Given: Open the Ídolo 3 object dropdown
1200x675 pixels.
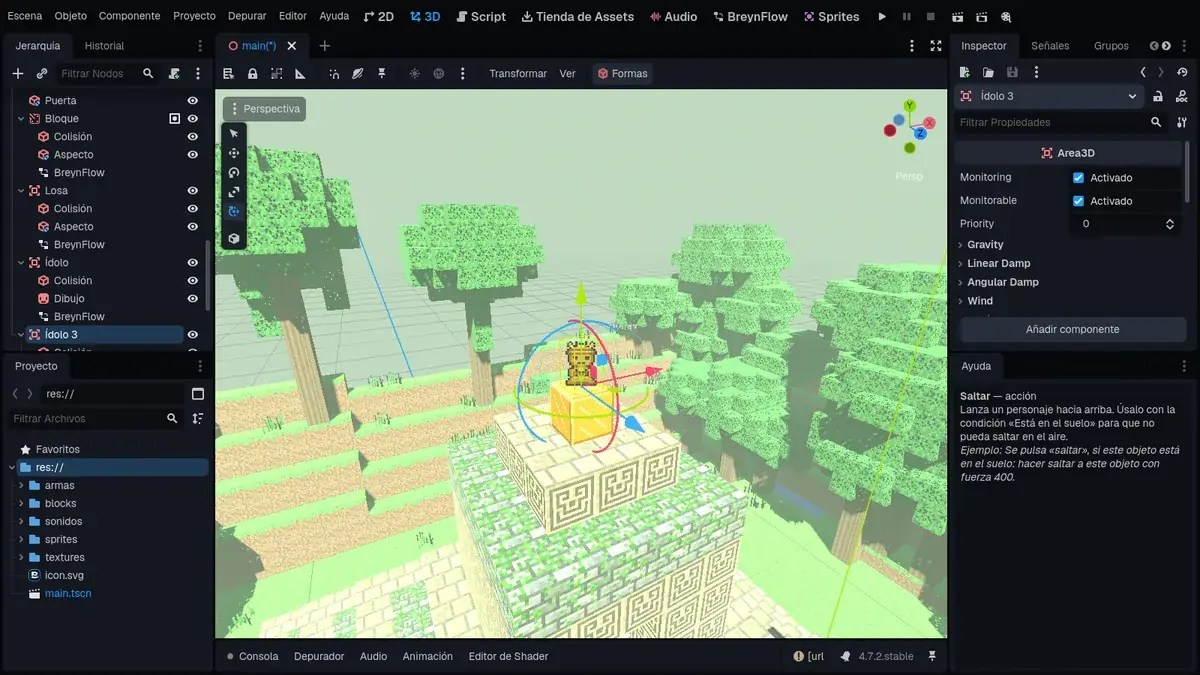Looking at the screenshot, I should (x=1049, y=96).
